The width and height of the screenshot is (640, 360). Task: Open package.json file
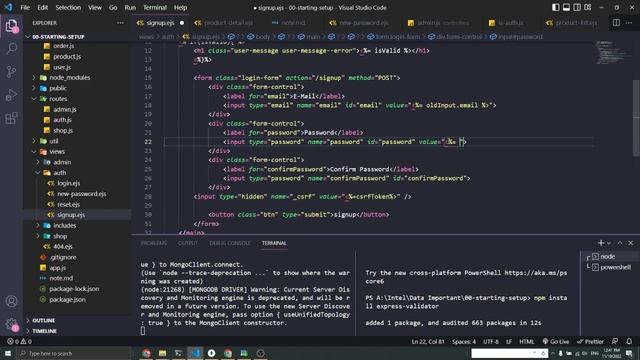(67, 299)
